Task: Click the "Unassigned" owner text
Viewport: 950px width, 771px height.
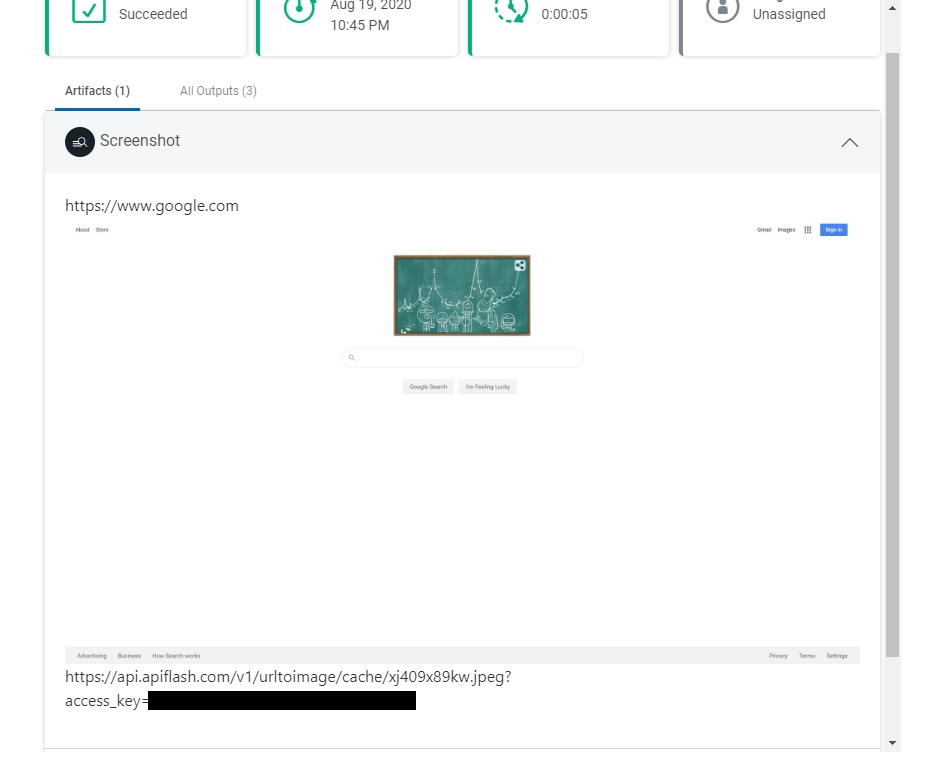Action: (789, 14)
